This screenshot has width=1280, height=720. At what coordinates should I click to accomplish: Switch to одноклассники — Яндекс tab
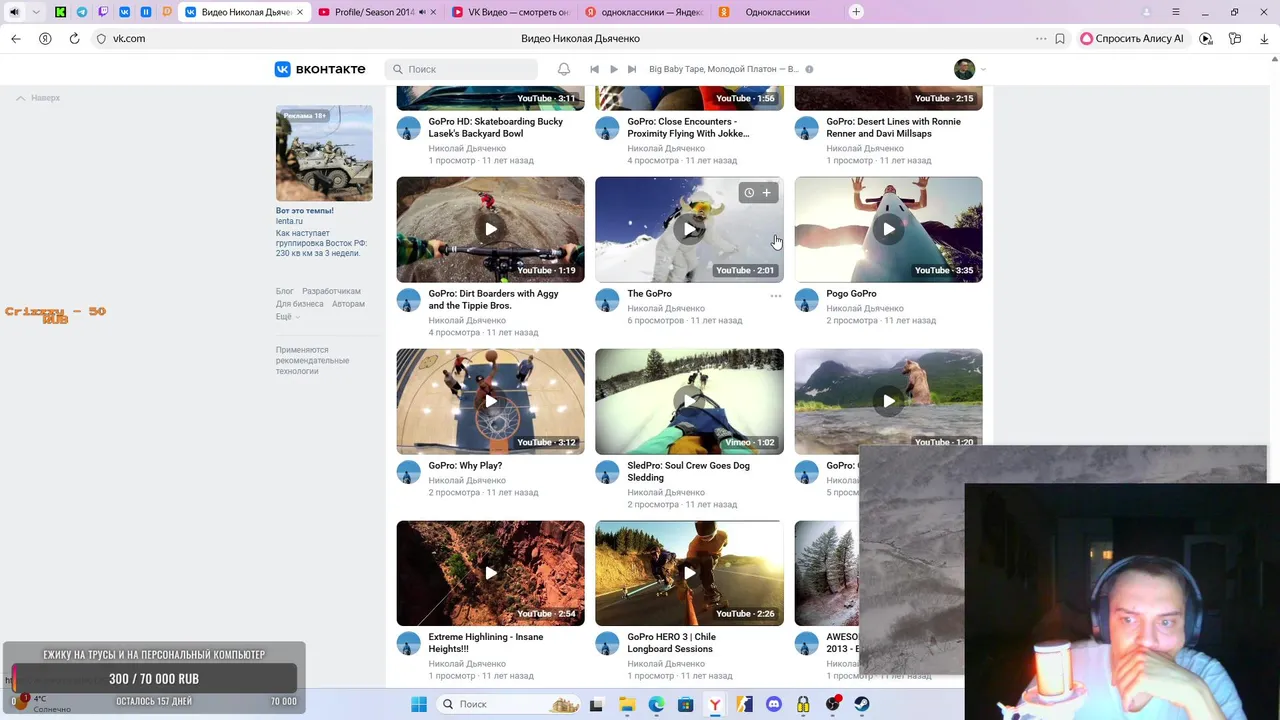(x=643, y=12)
